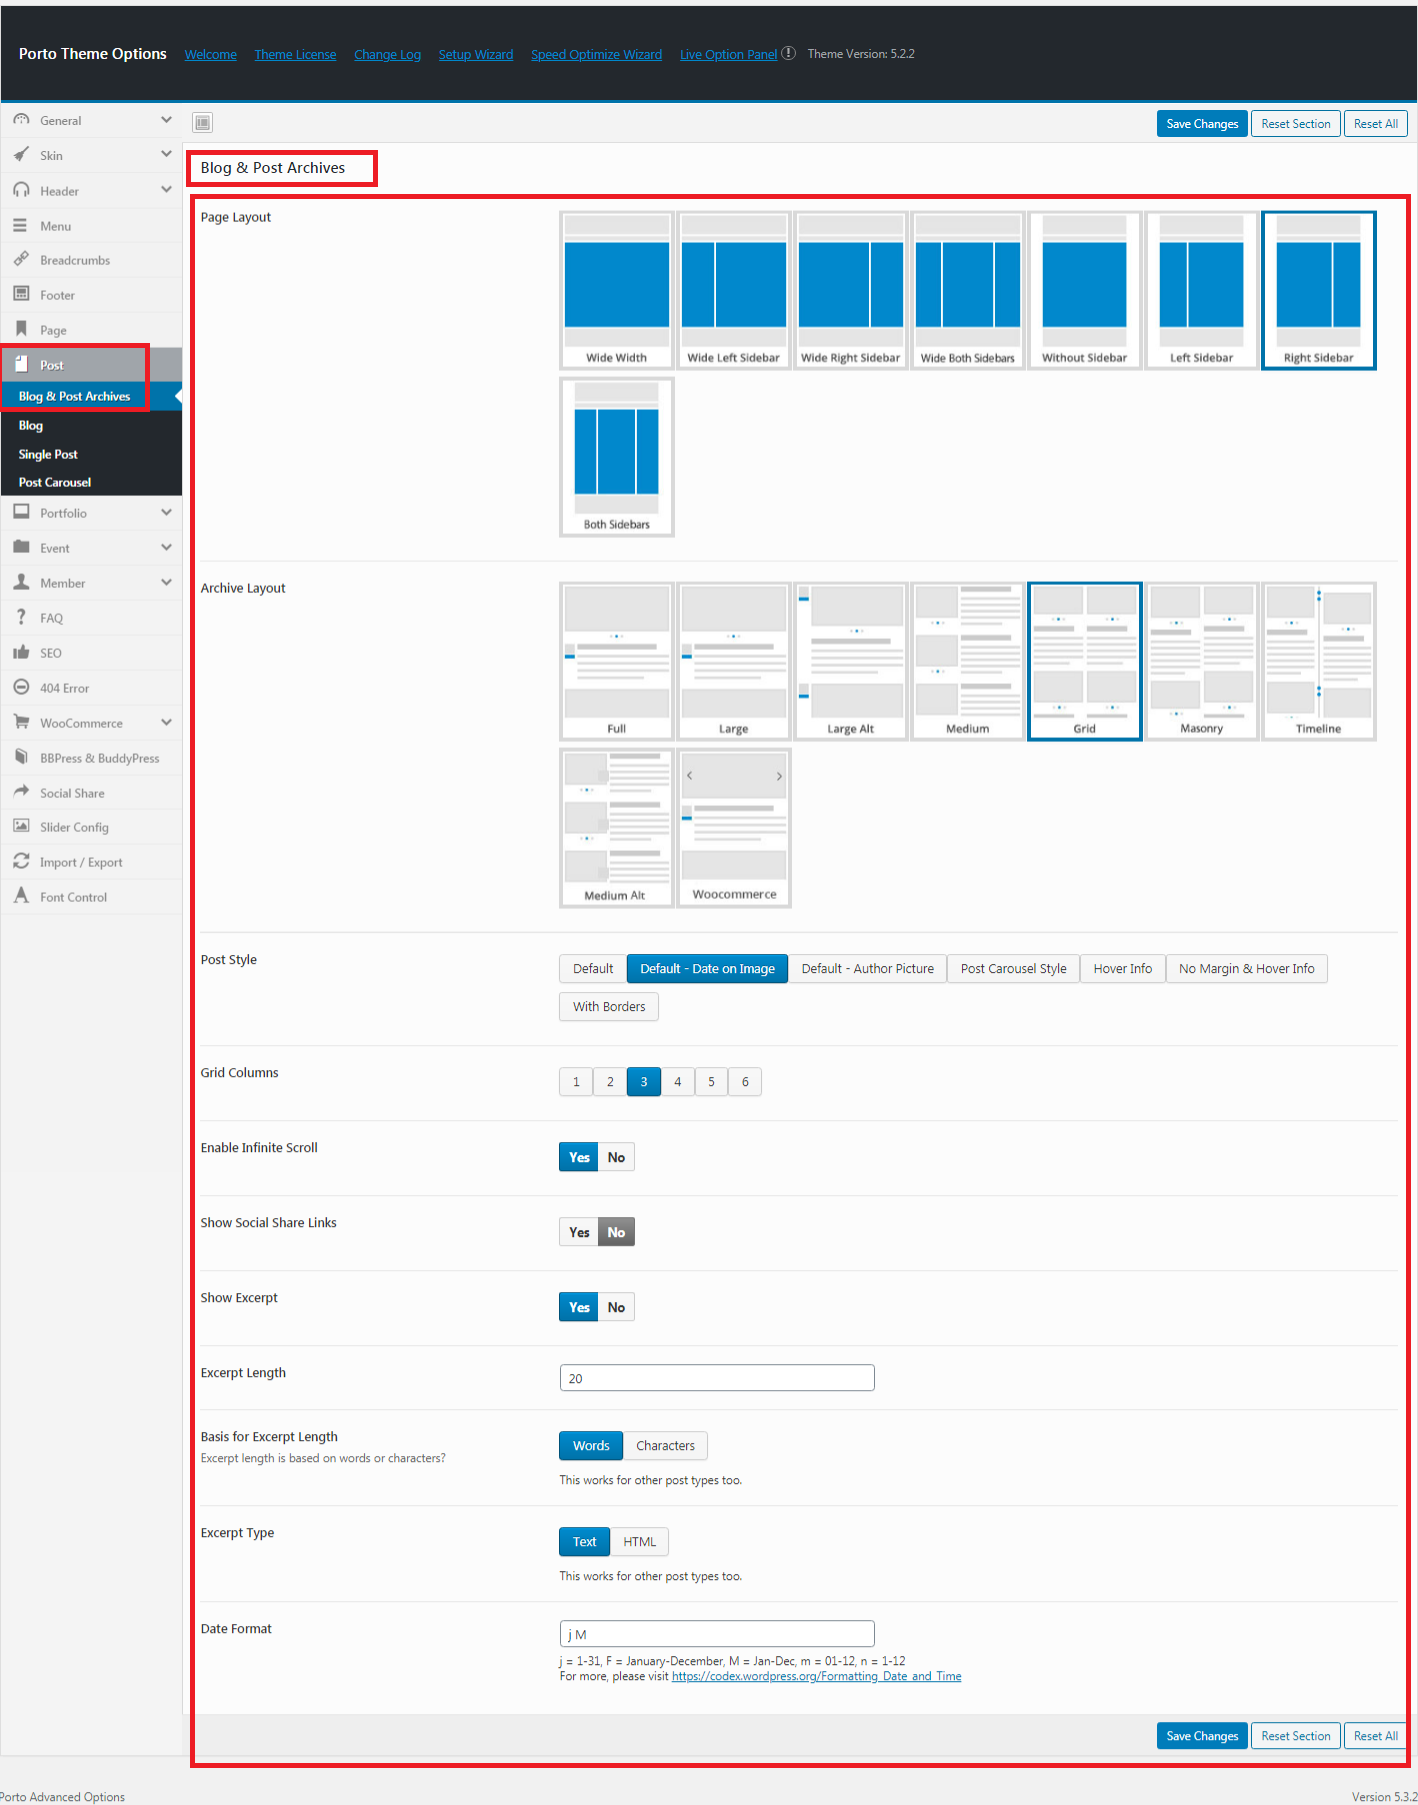The height and width of the screenshot is (1805, 1418).
Task: Select Hover Info post style
Action: (x=1122, y=969)
